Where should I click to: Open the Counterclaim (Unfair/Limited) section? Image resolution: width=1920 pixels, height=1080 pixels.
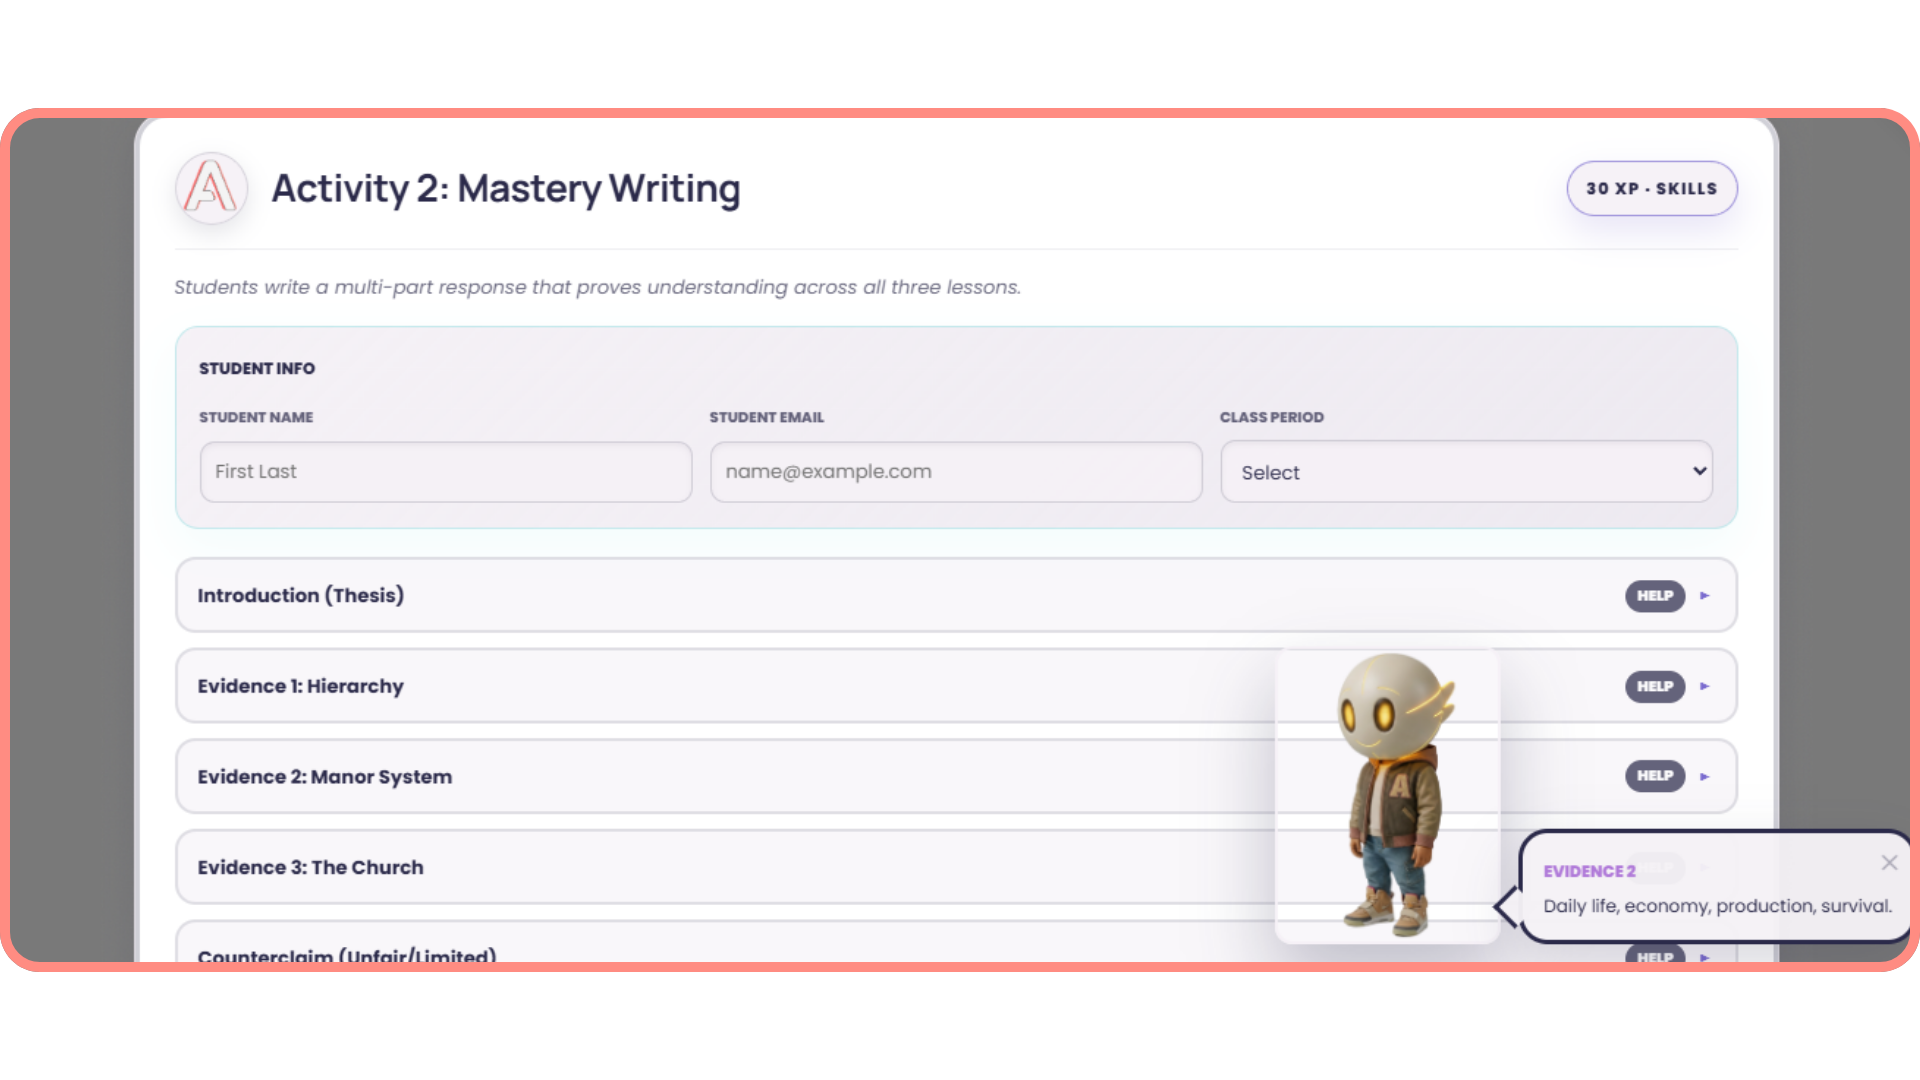(346, 955)
